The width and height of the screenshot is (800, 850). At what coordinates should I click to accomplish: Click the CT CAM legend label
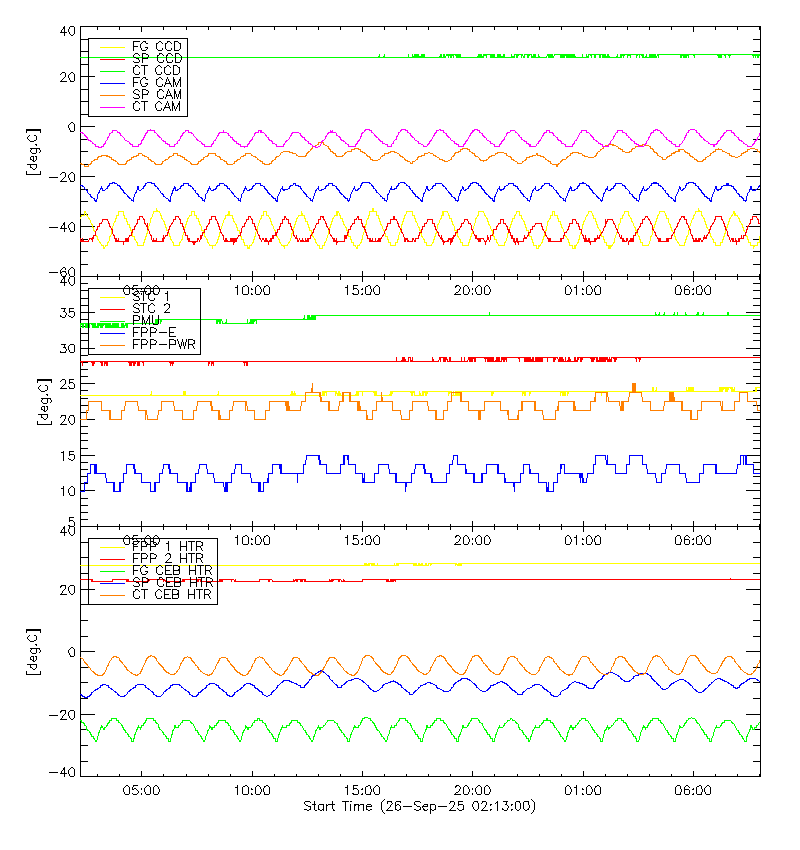[156, 106]
